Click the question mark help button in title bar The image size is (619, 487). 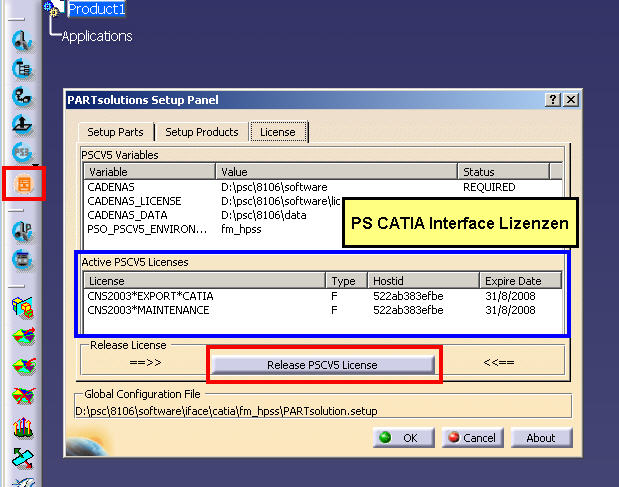pos(553,99)
